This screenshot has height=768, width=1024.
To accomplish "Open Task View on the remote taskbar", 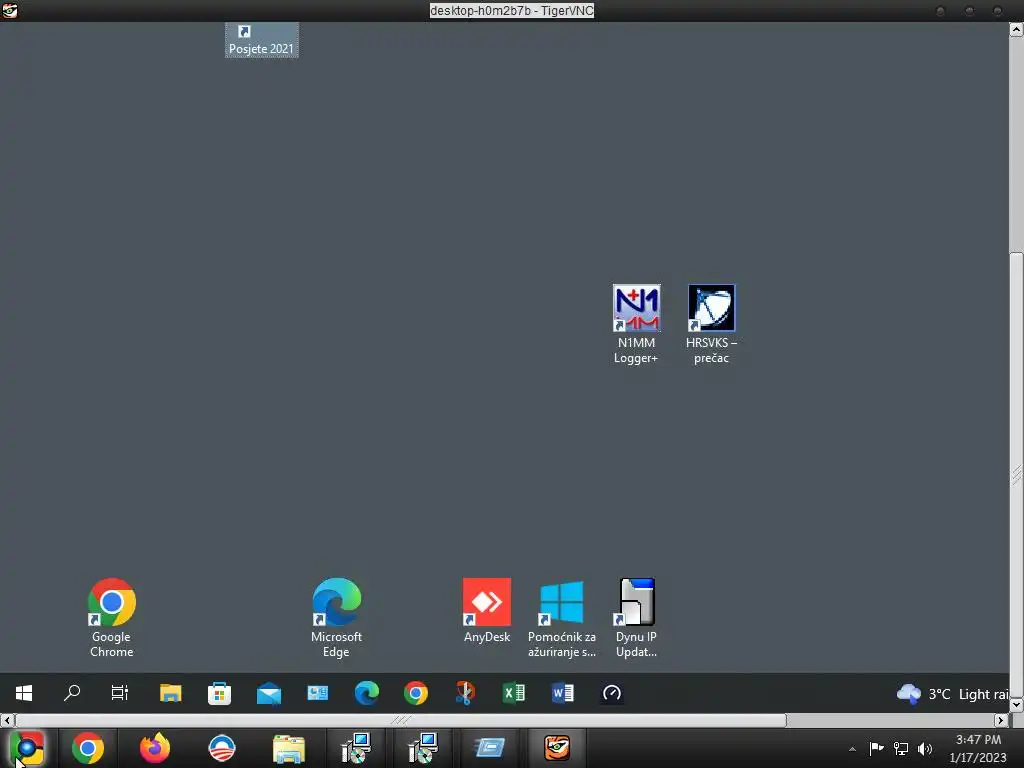I will tap(120, 693).
